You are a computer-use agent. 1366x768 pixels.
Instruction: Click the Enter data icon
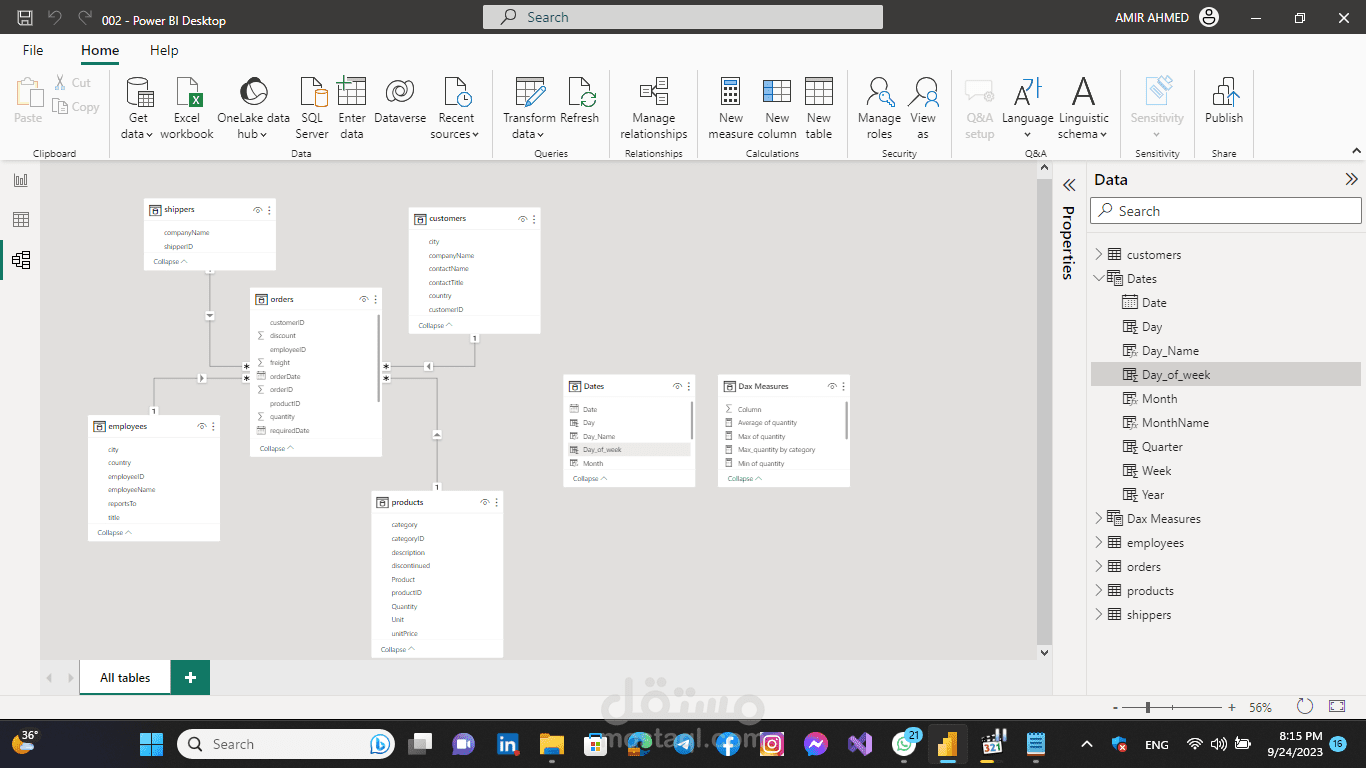pyautogui.click(x=352, y=92)
